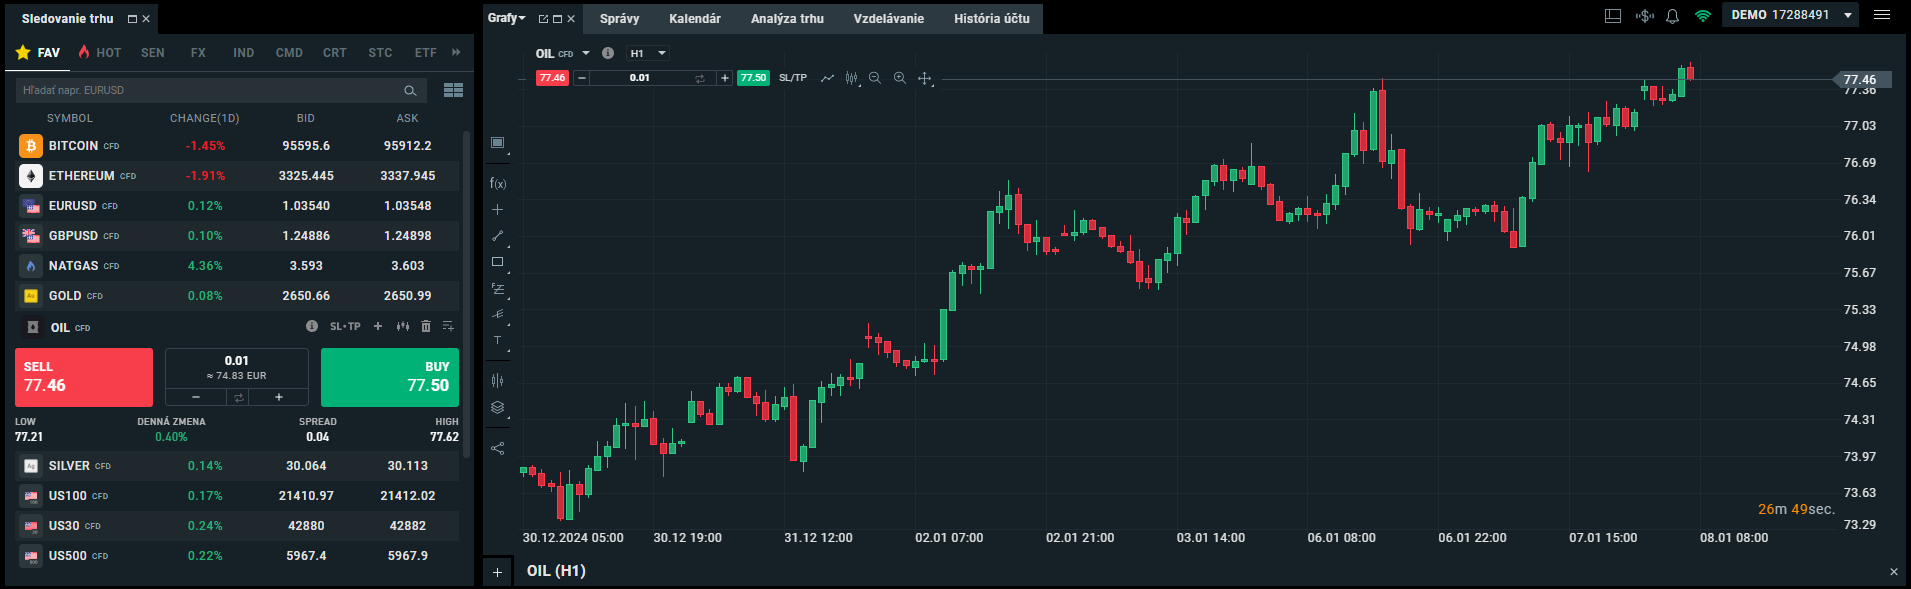
Task: Switch to the Kalendár tab
Action: [694, 19]
